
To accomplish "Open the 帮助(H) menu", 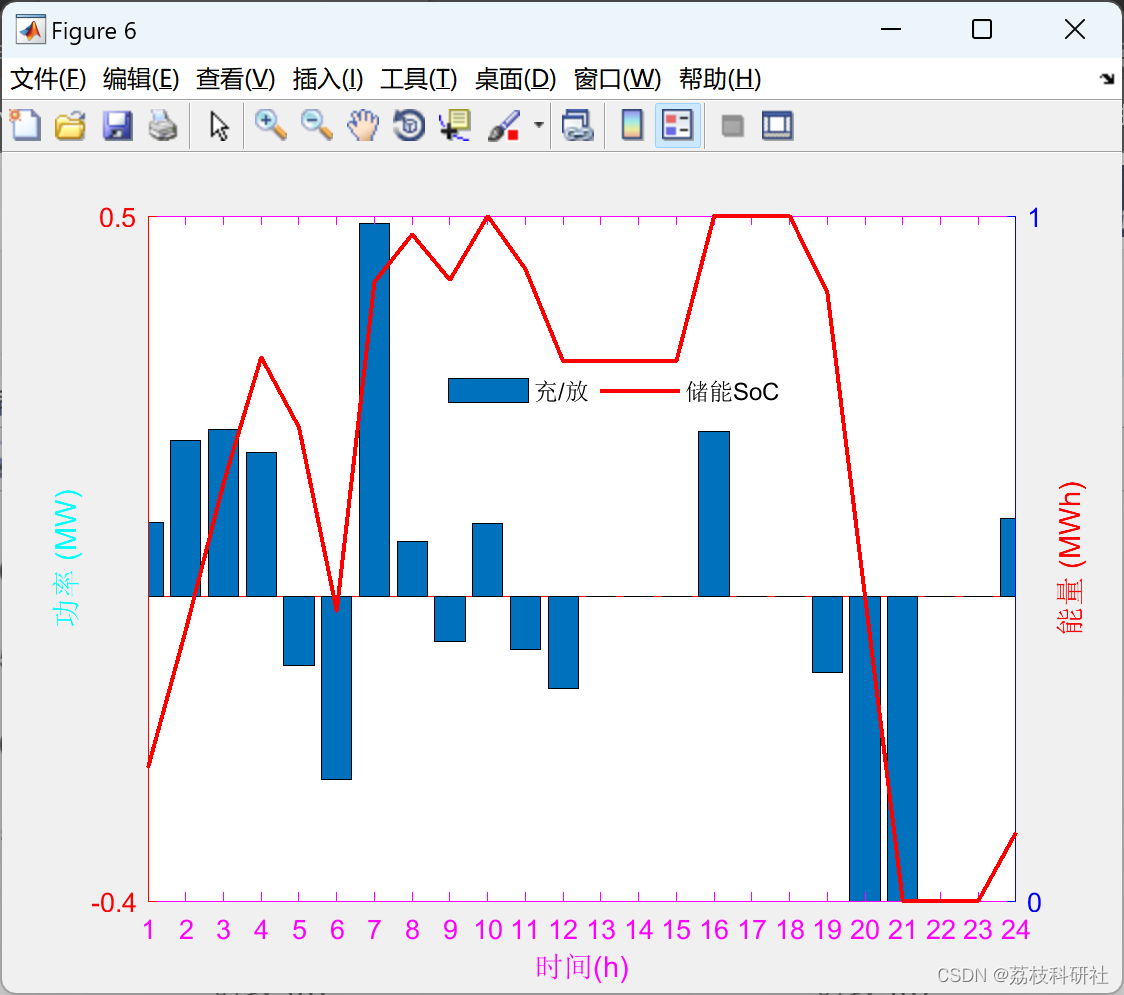I will pyautogui.click(x=720, y=79).
